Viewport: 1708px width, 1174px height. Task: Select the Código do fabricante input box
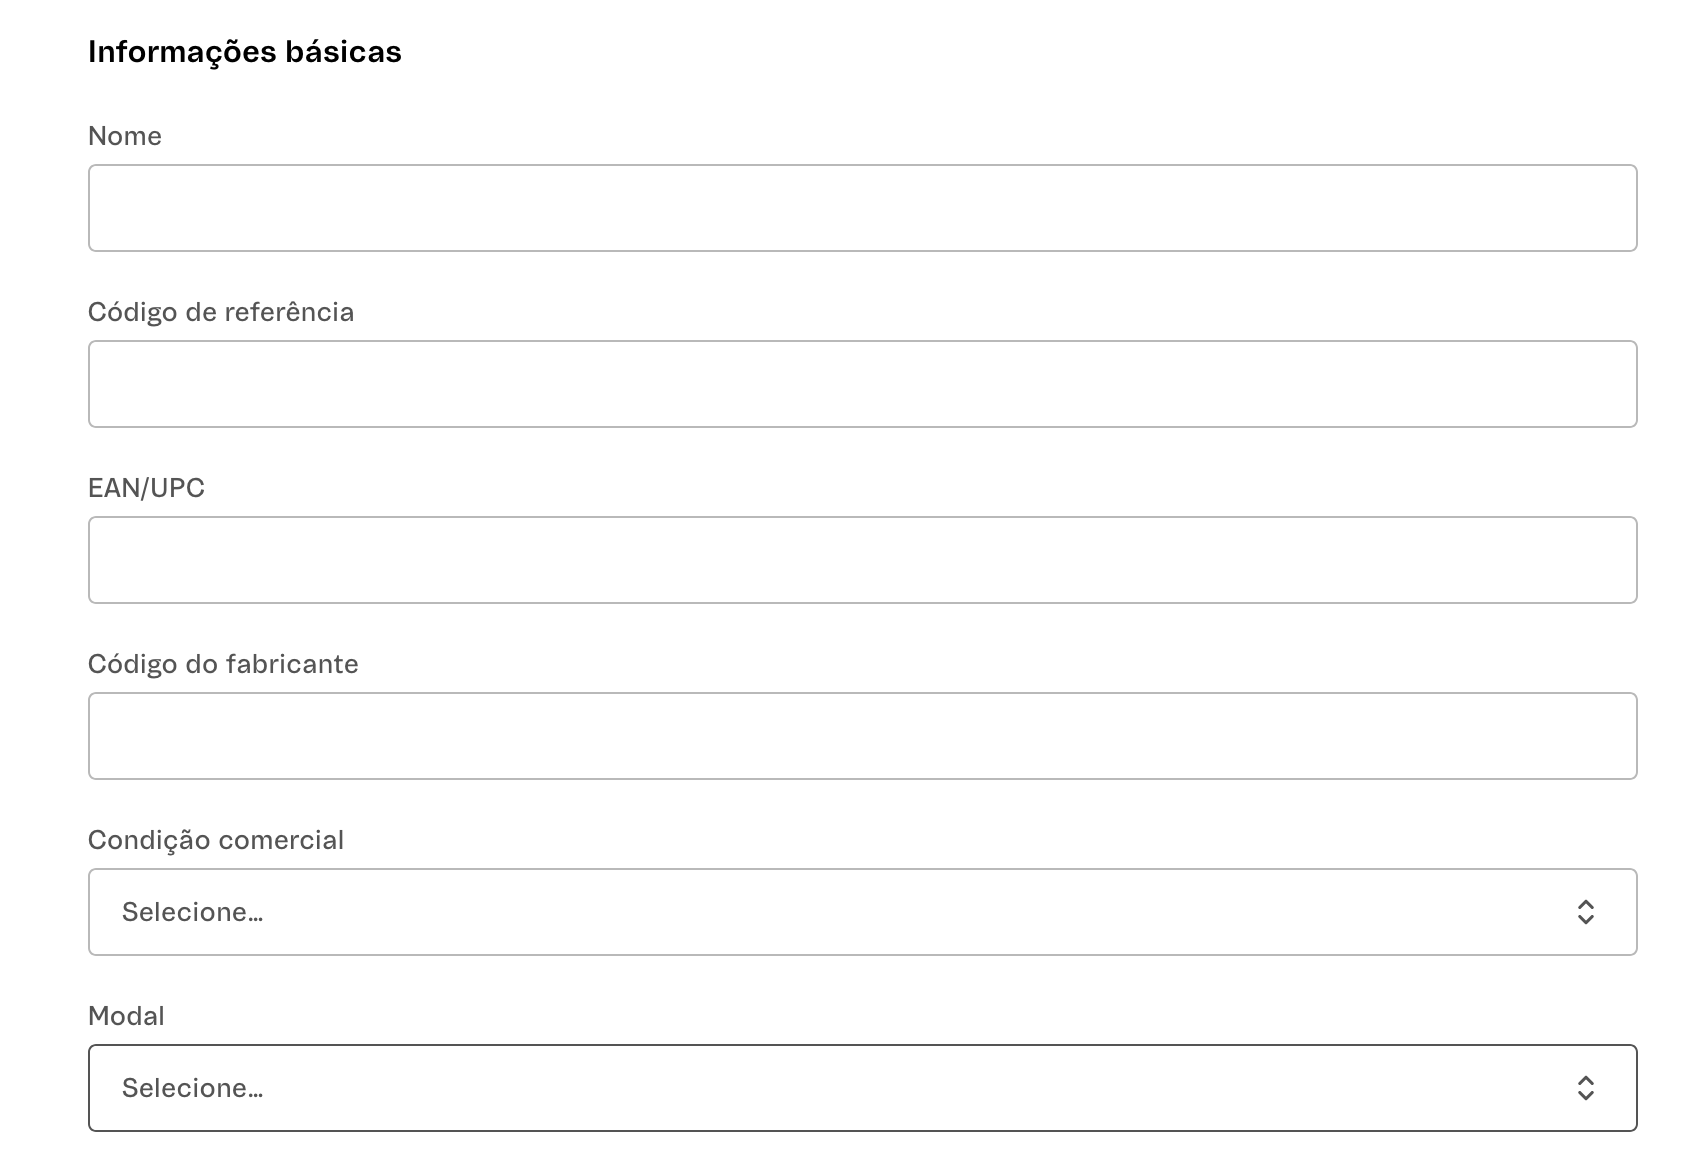click(862, 736)
